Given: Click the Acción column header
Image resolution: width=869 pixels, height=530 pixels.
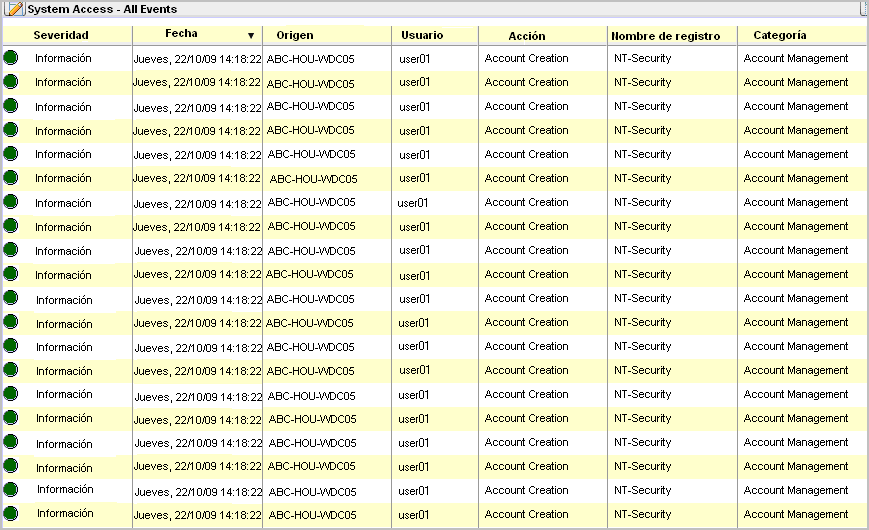Looking at the screenshot, I should (527, 35).
